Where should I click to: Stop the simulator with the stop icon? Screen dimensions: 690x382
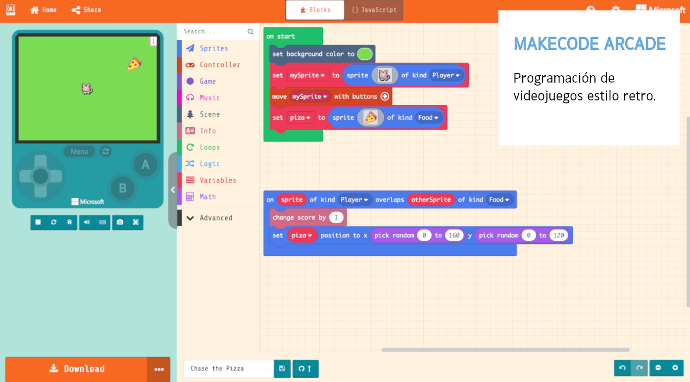point(38,222)
